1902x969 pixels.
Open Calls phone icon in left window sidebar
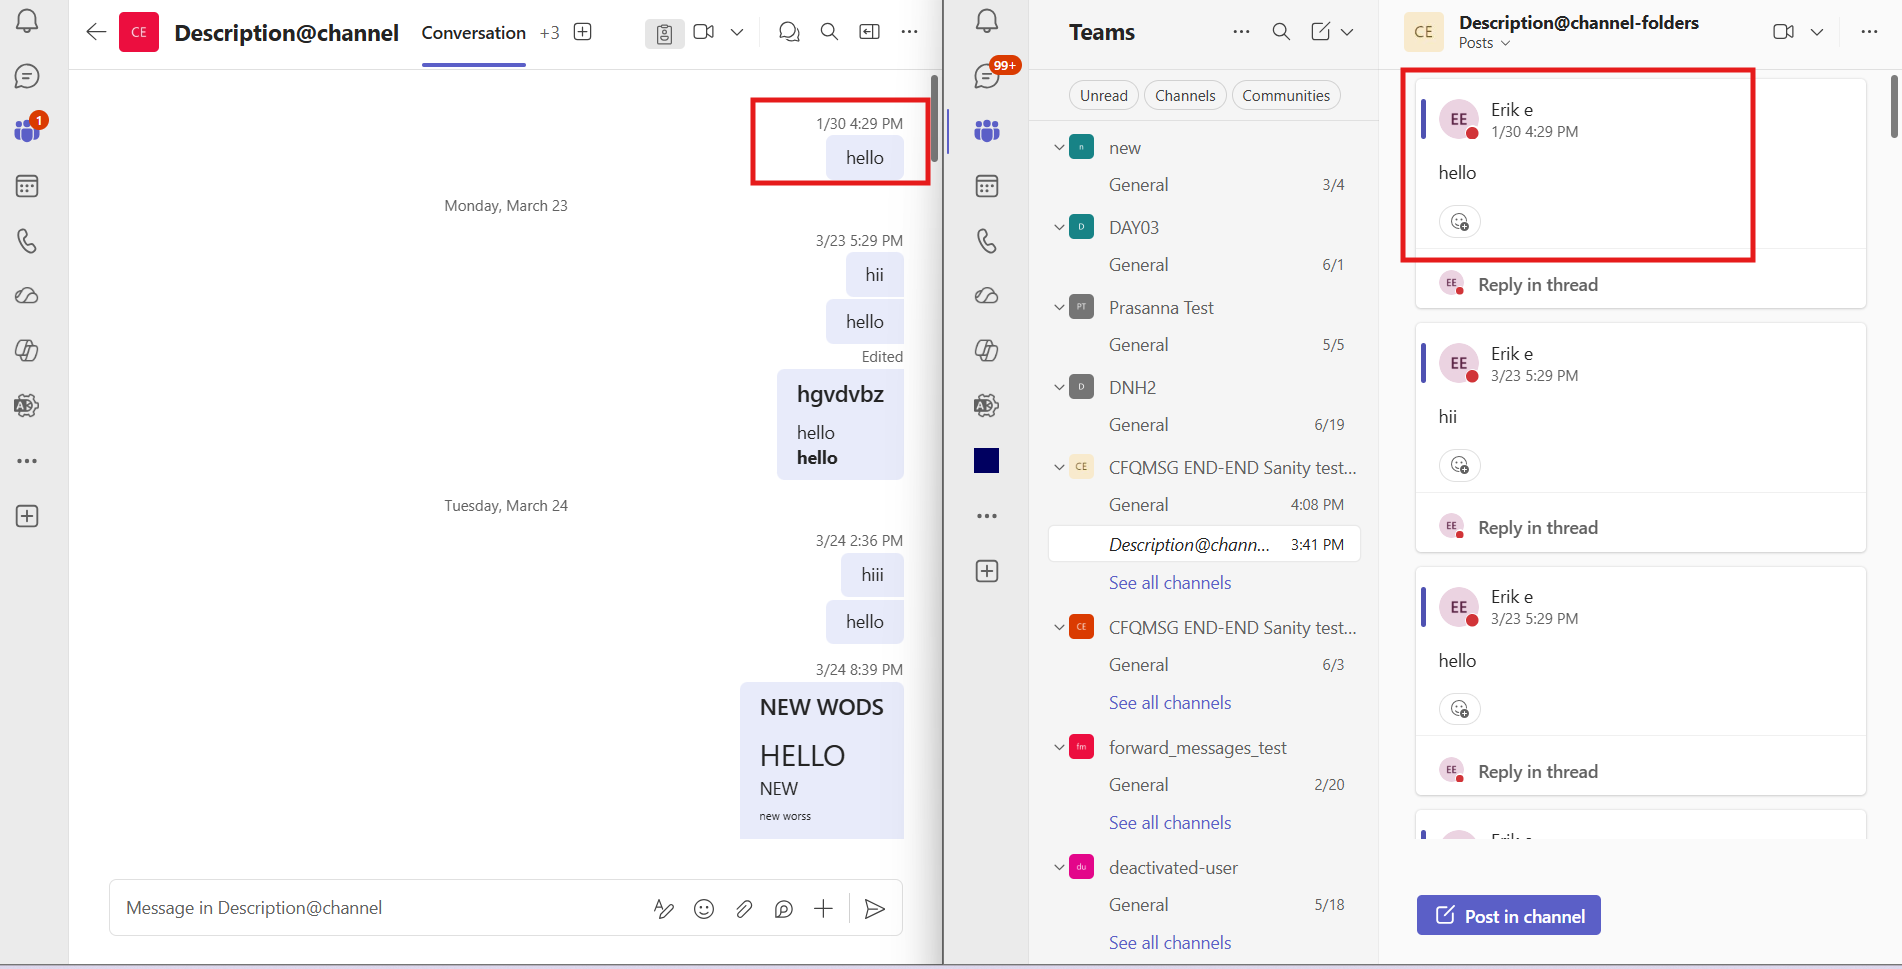click(27, 241)
